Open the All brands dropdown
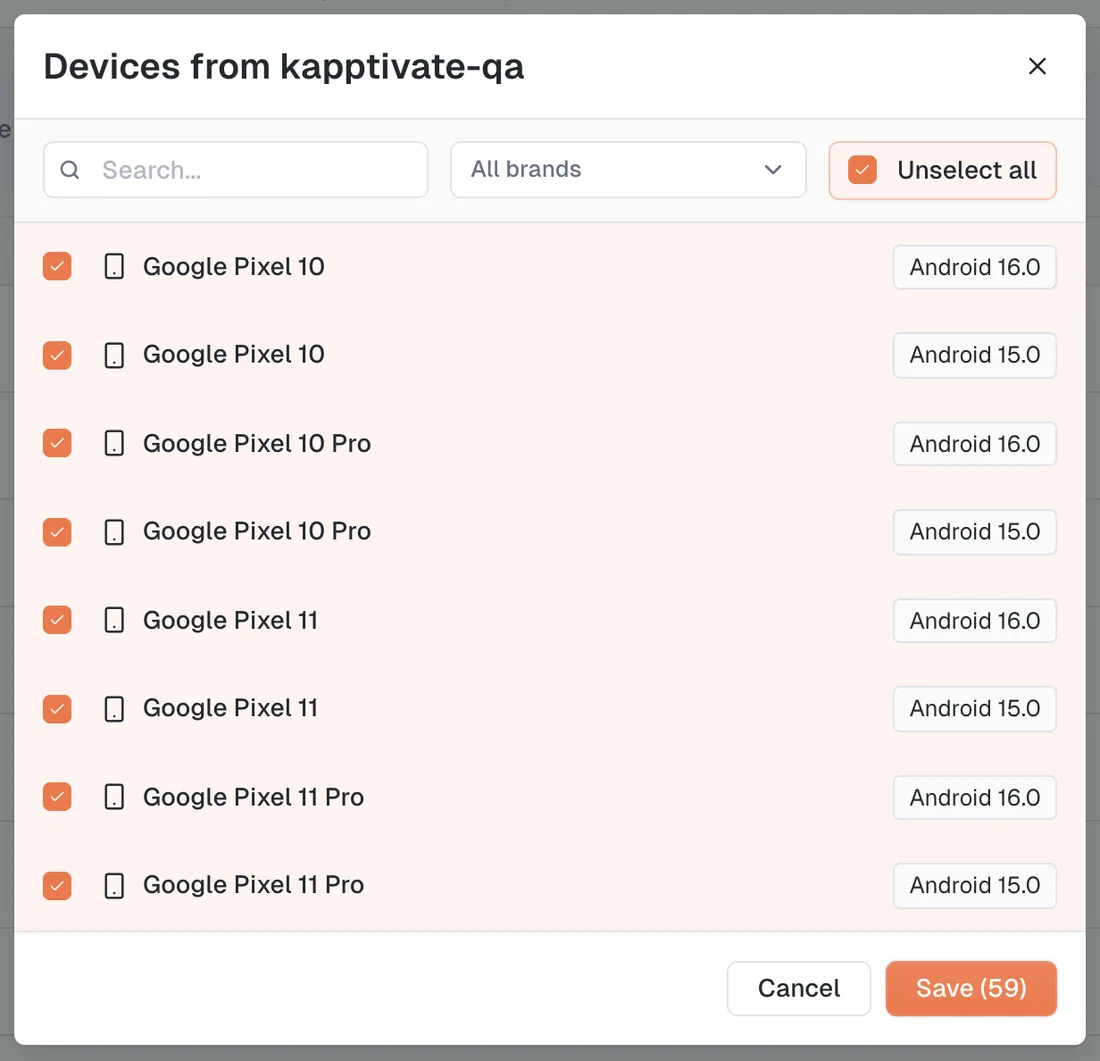Image resolution: width=1100 pixels, height=1061 pixels. pyautogui.click(x=628, y=170)
